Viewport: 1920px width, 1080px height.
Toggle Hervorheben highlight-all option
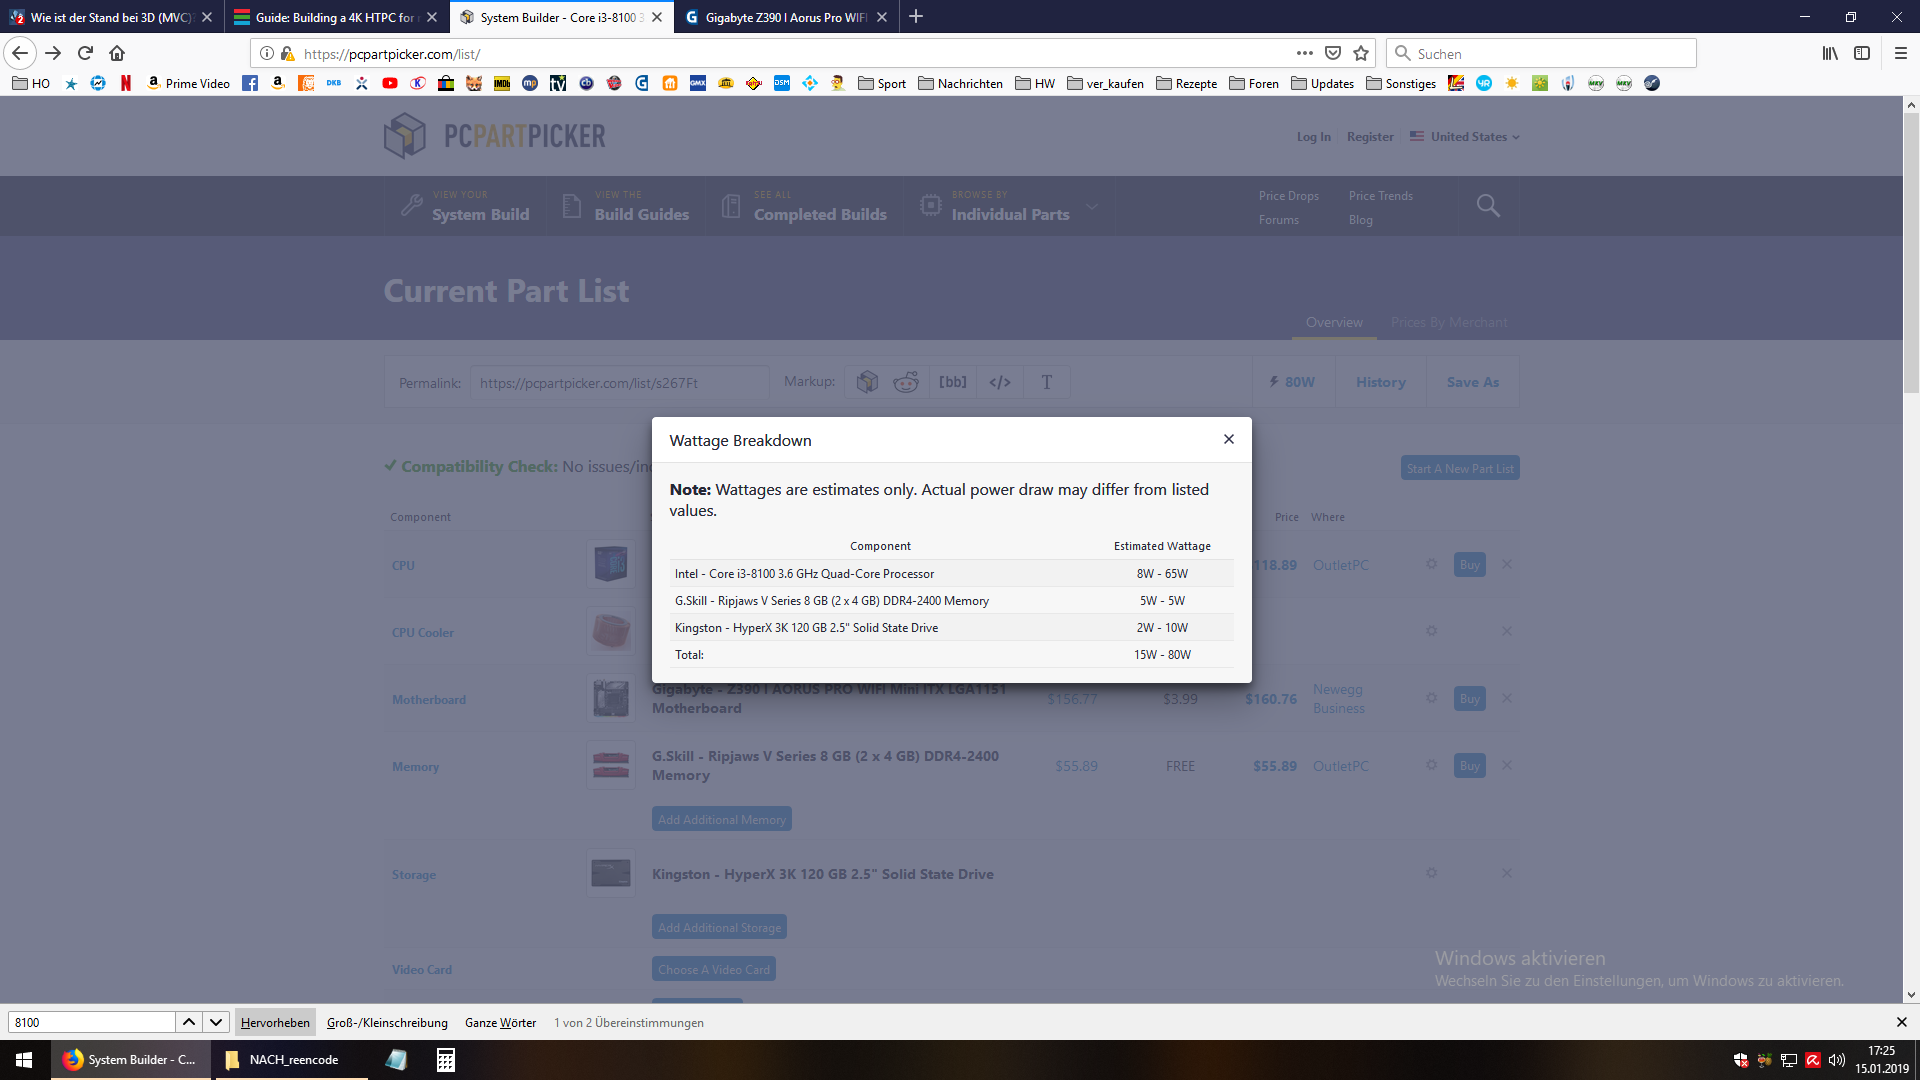click(x=275, y=1022)
